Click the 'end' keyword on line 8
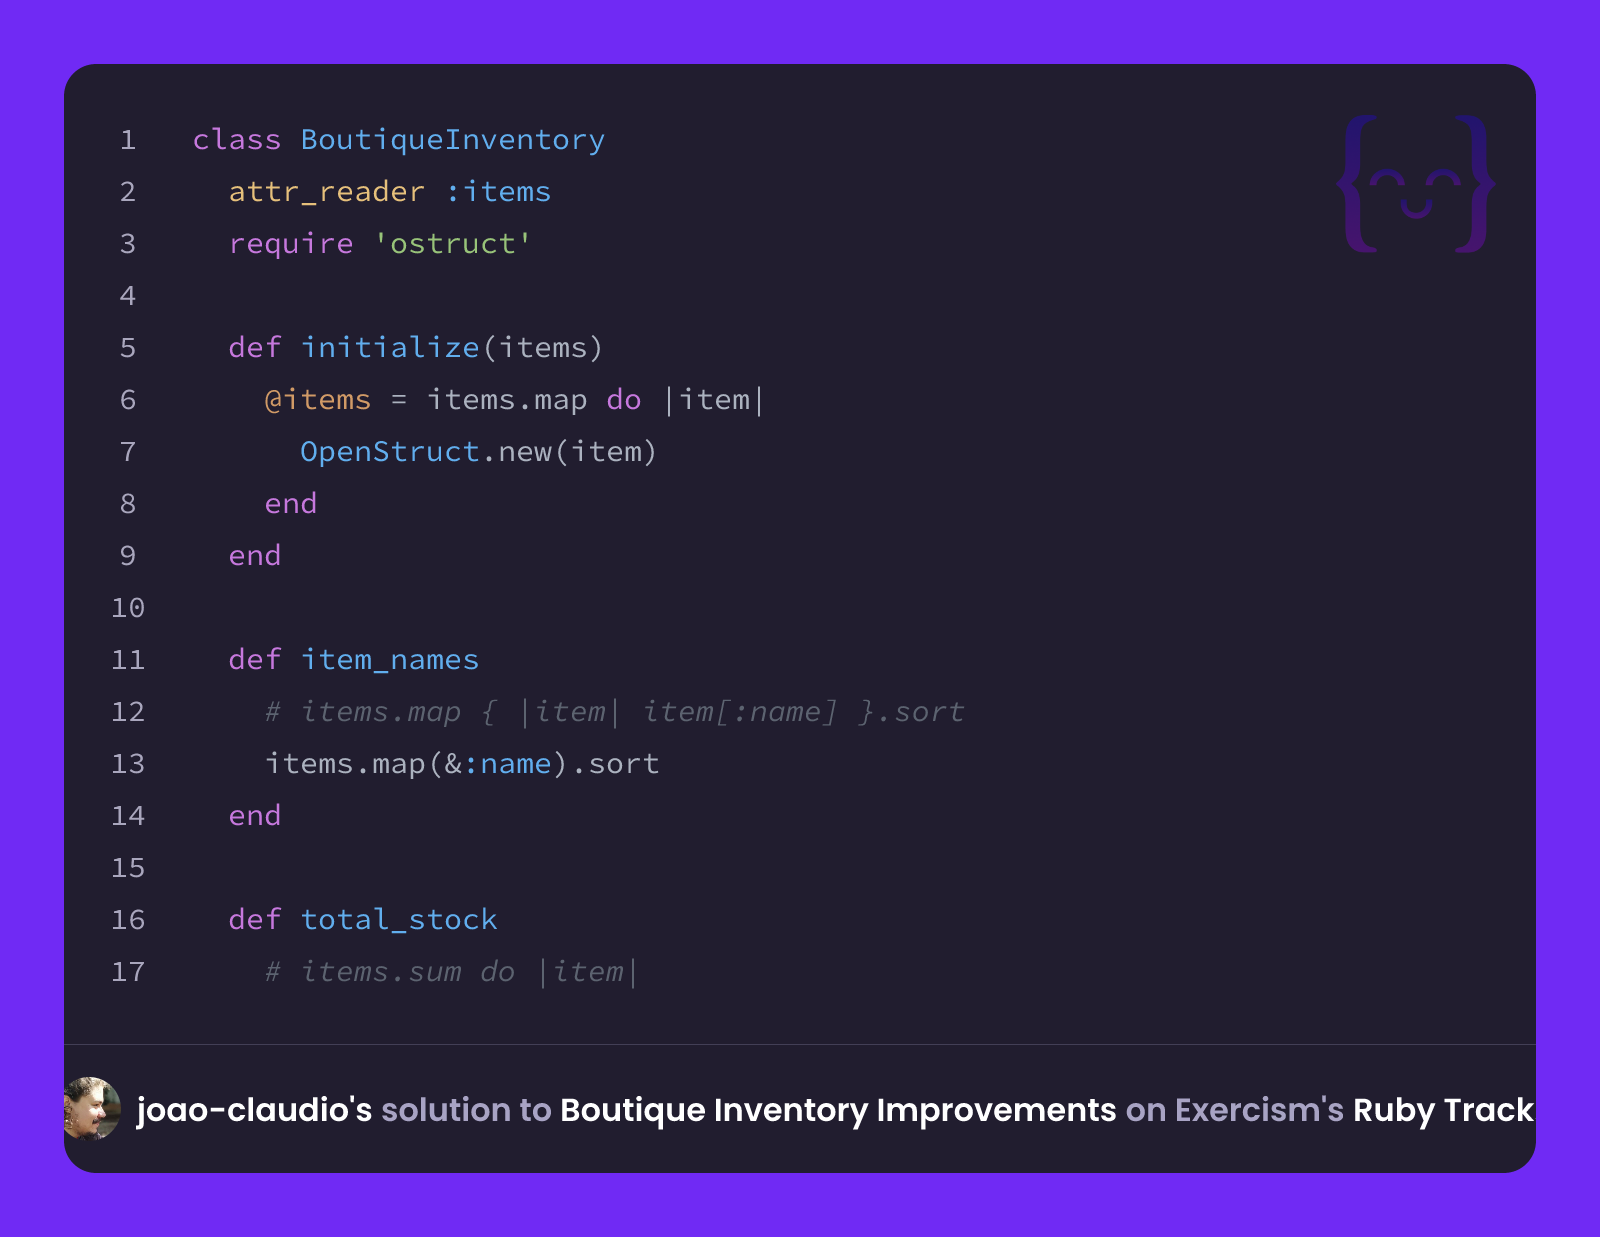This screenshot has width=1600, height=1237. tap(291, 504)
